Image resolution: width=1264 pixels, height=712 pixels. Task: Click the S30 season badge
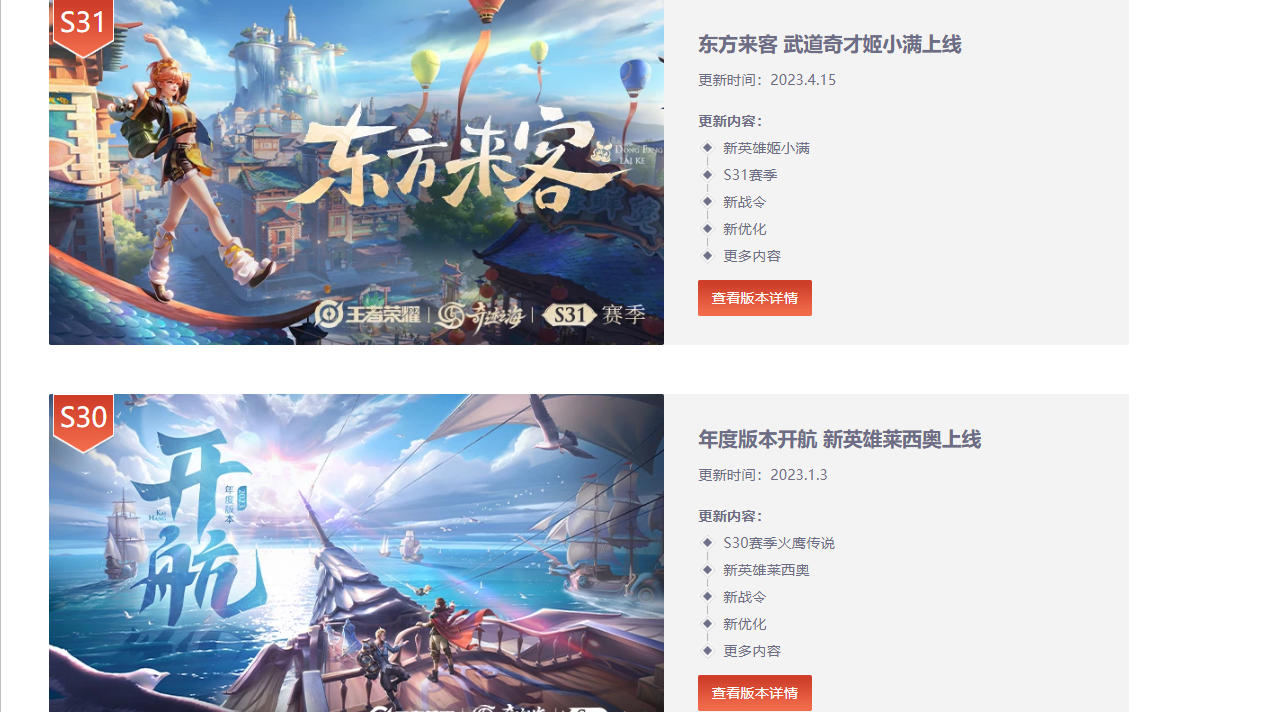point(83,420)
